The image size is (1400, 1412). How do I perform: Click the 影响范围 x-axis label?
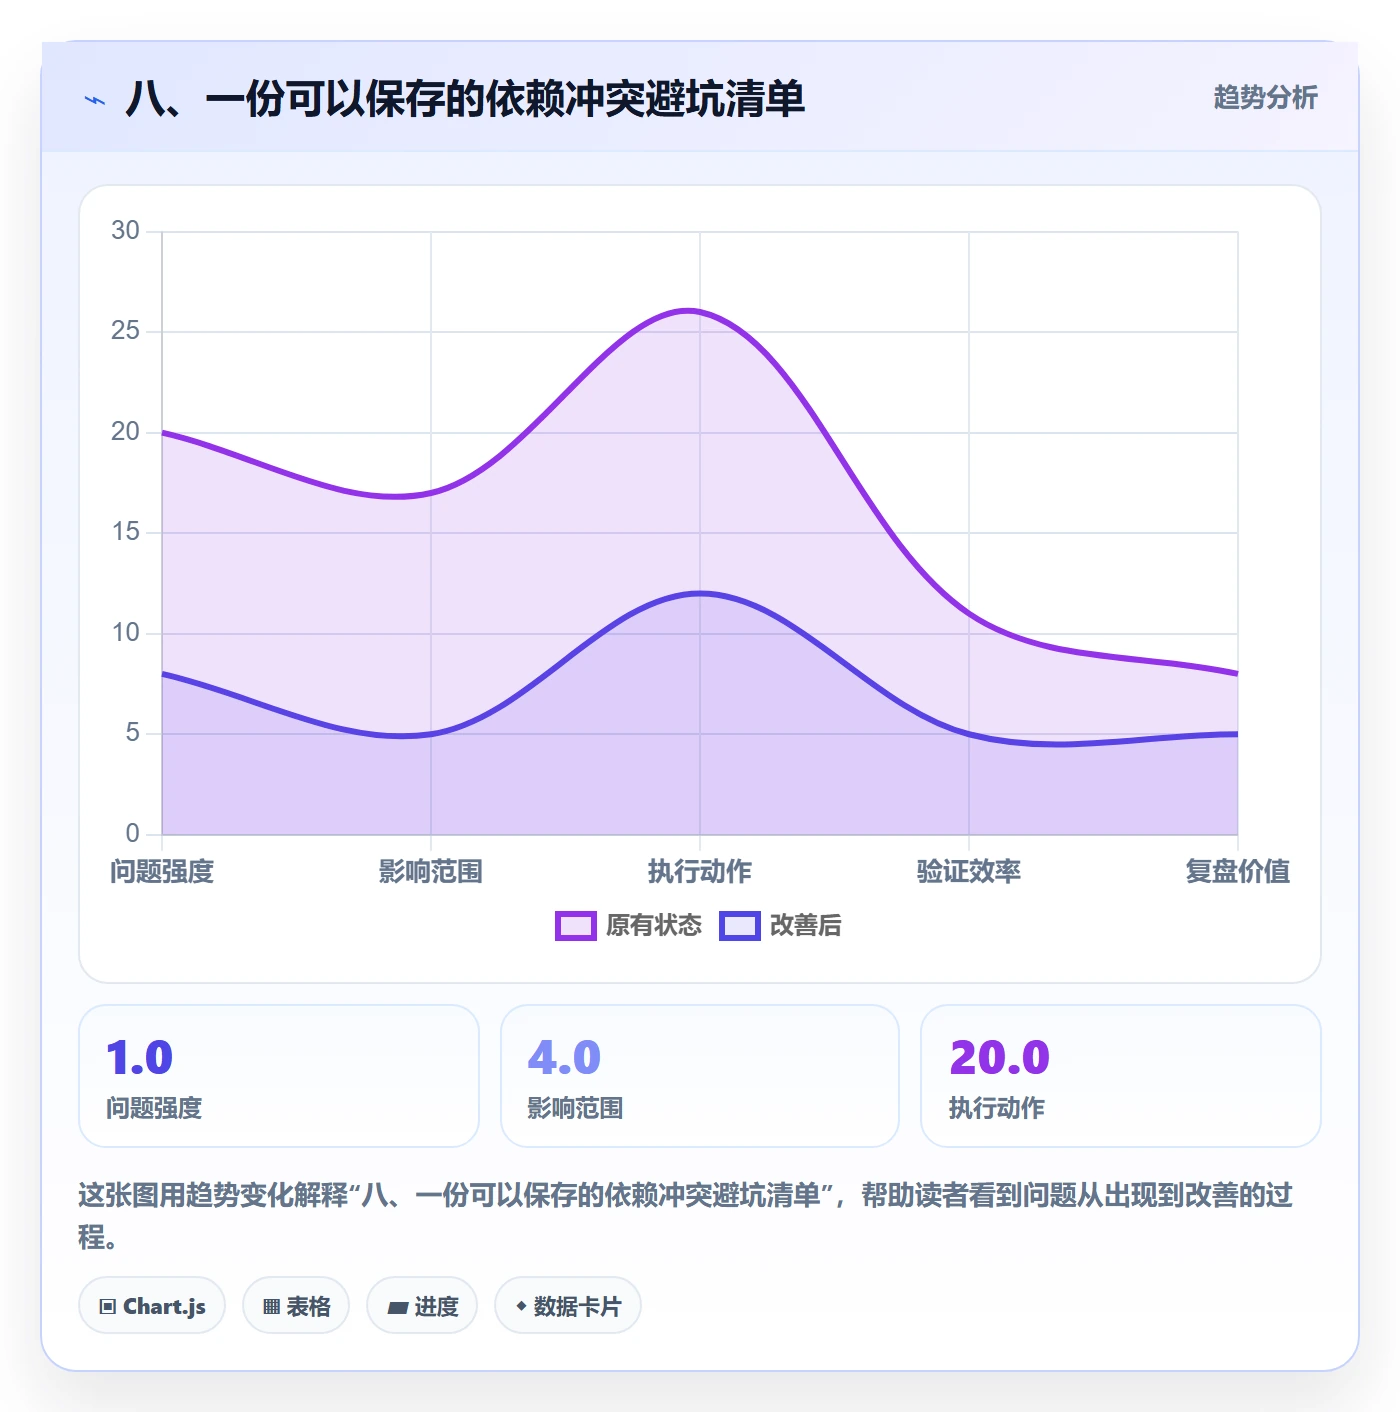(431, 871)
